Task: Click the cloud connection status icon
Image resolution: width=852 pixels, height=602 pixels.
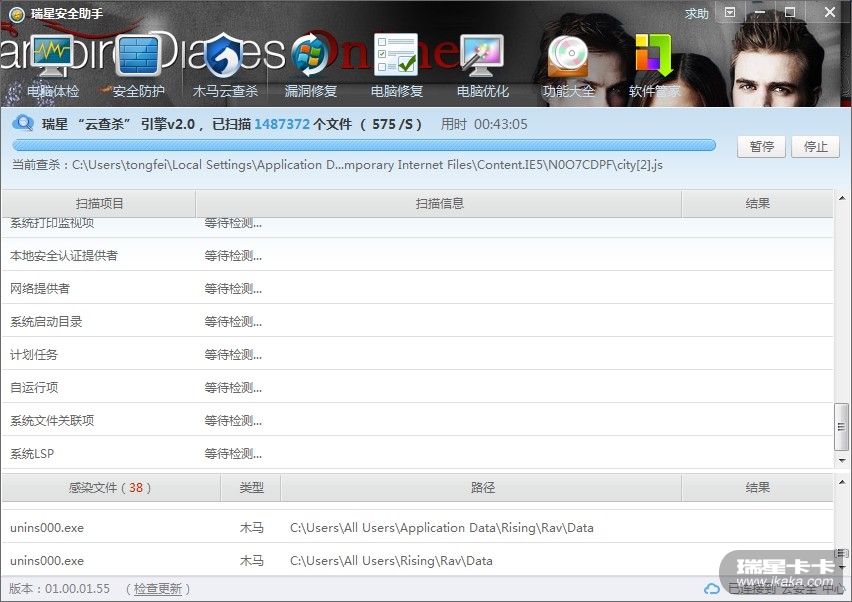Action: (x=712, y=589)
